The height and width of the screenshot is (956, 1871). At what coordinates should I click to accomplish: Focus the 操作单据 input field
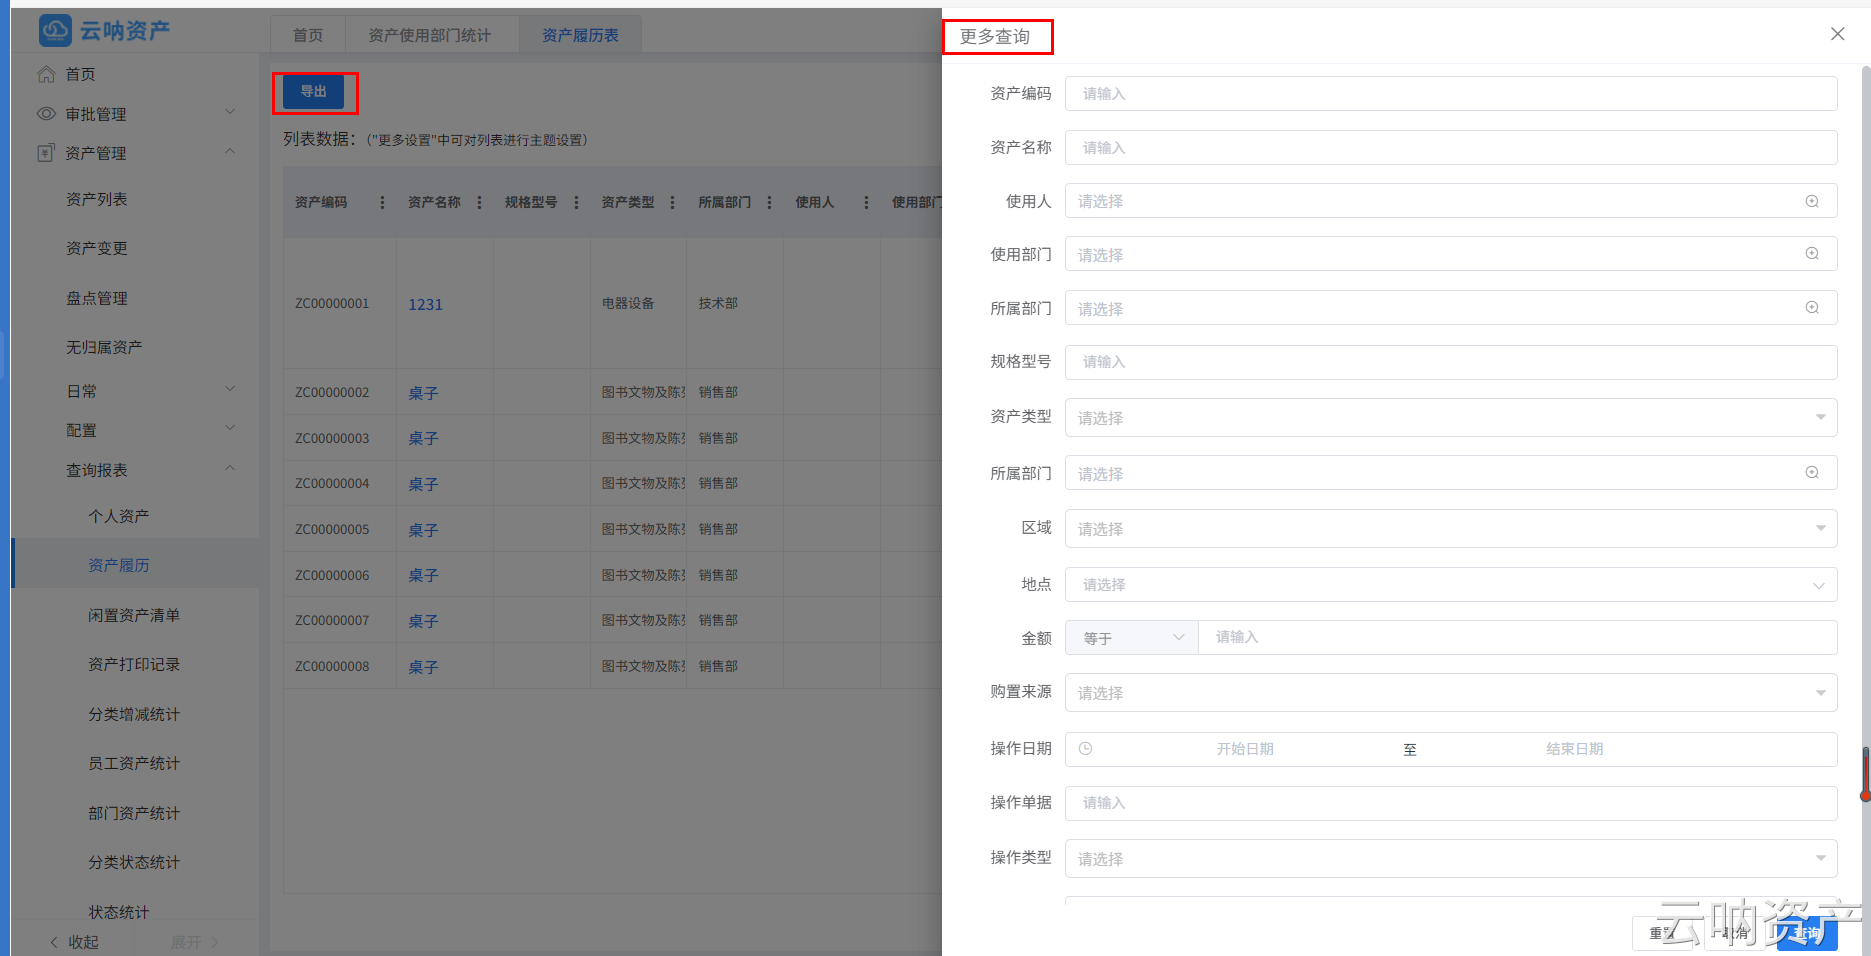click(x=1451, y=803)
